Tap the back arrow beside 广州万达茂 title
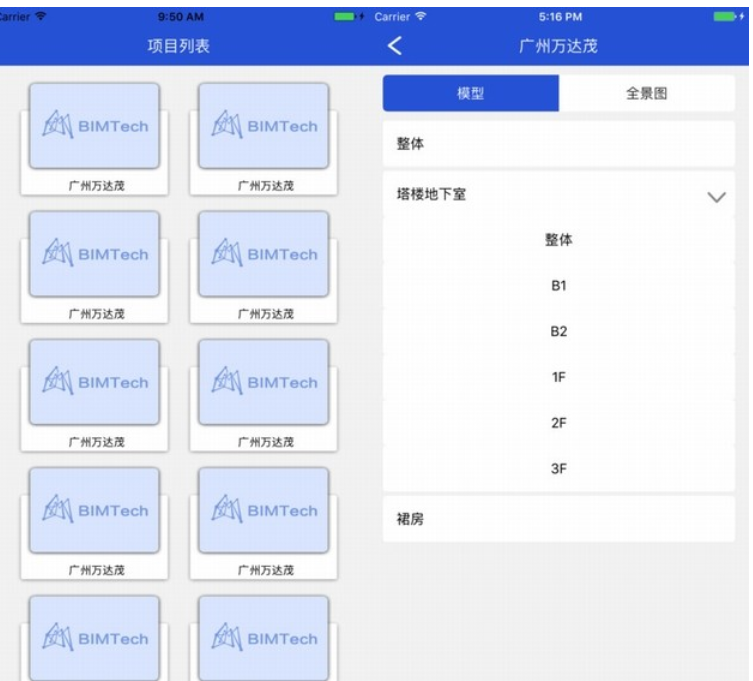This screenshot has width=753, height=681. 395,46
